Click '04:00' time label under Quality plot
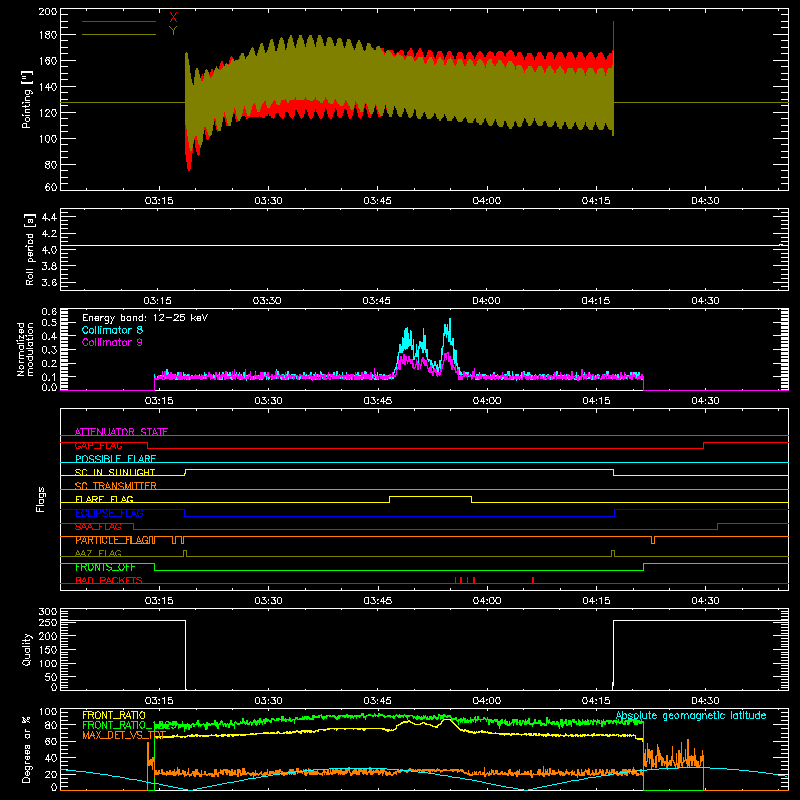This screenshot has width=800, height=800. pos(487,701)
